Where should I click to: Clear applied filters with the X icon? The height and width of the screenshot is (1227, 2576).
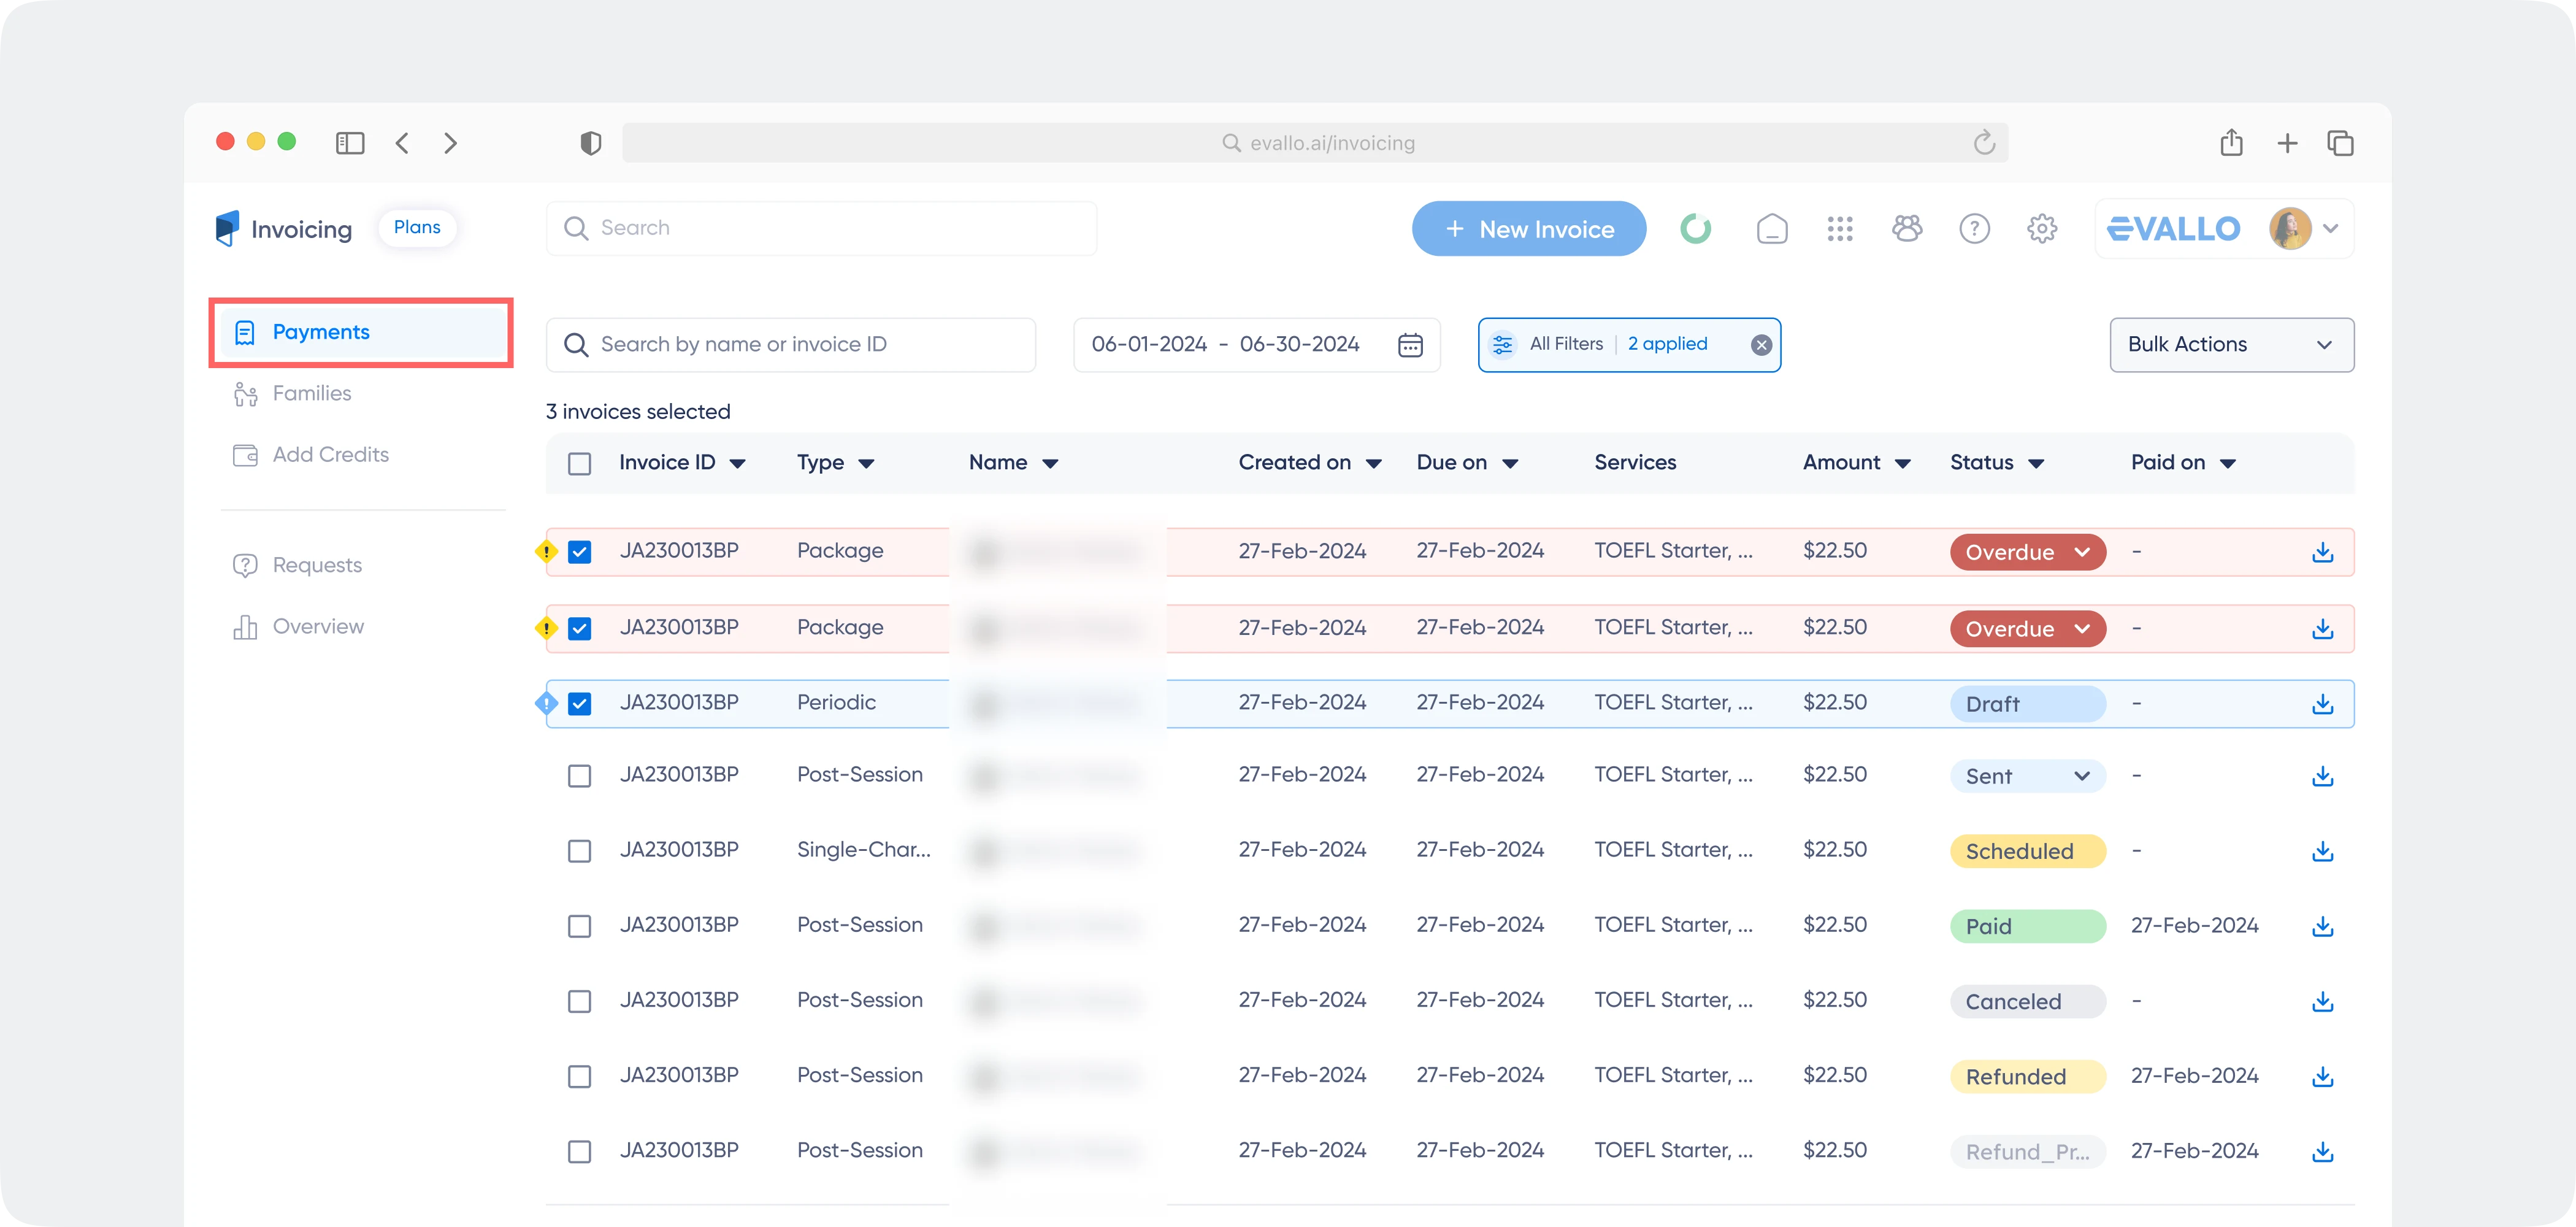click(x=1761, y=345)
